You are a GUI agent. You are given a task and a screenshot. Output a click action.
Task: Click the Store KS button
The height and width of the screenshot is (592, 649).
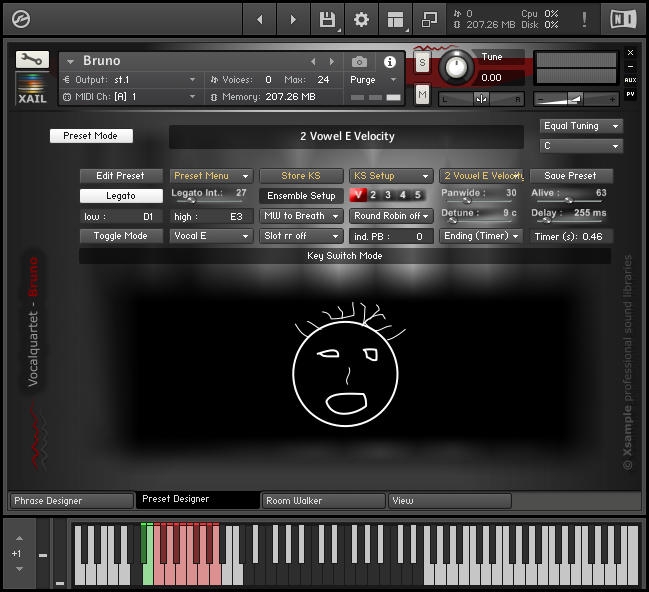click(301, 176)
